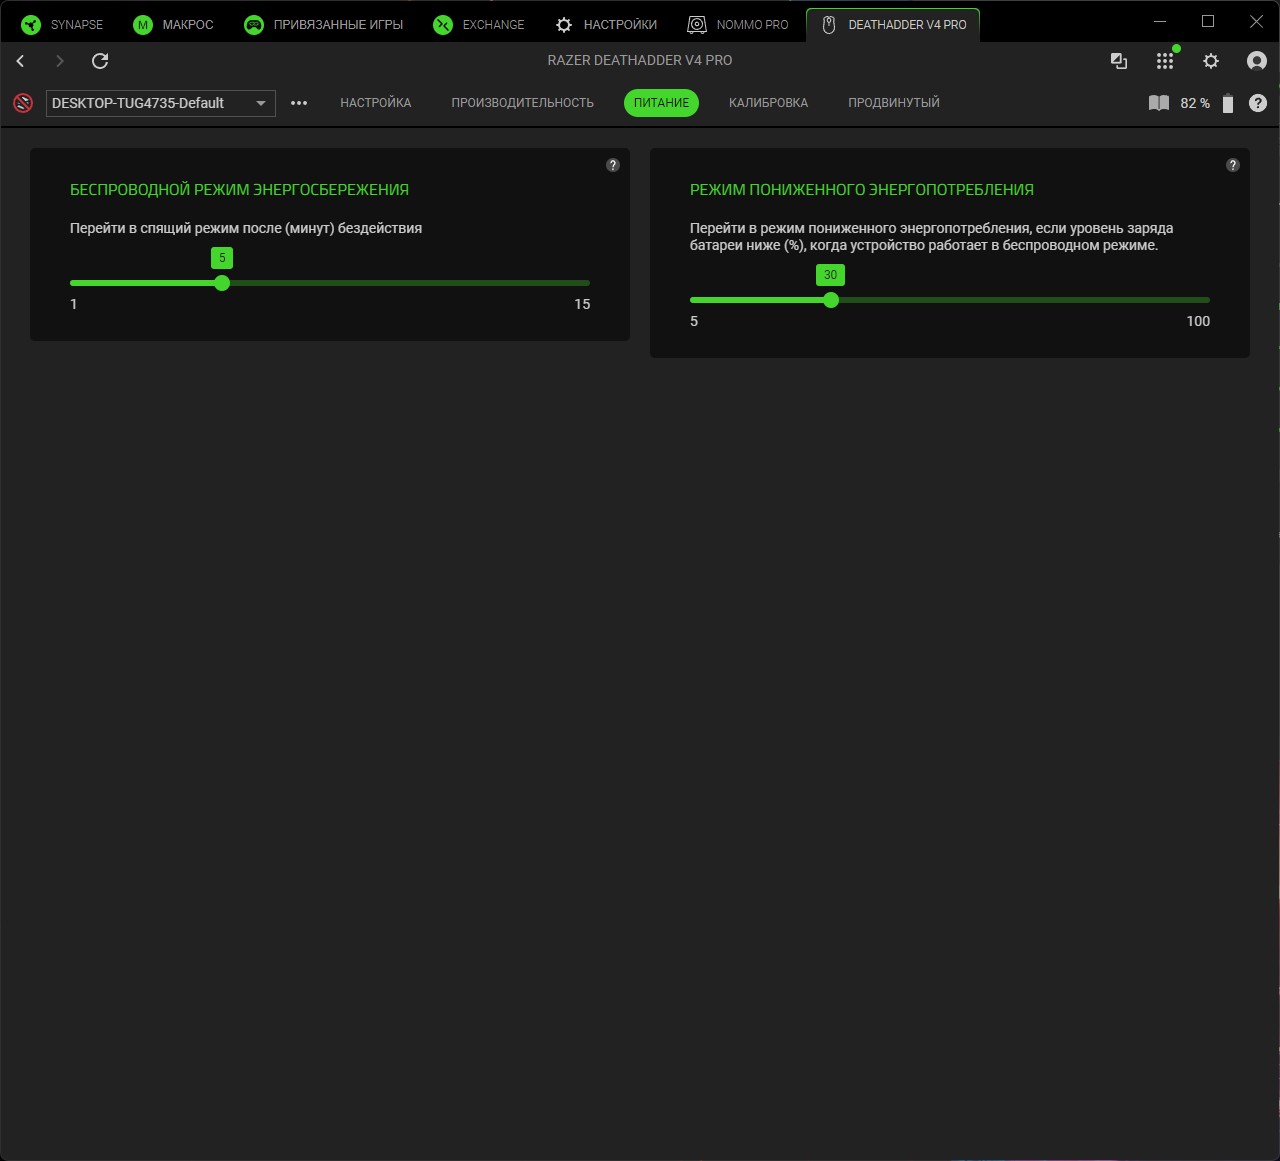Click the Nommo Pro speaker icon
Screen dimensions: 1280x1161
(x=697, y=25)
